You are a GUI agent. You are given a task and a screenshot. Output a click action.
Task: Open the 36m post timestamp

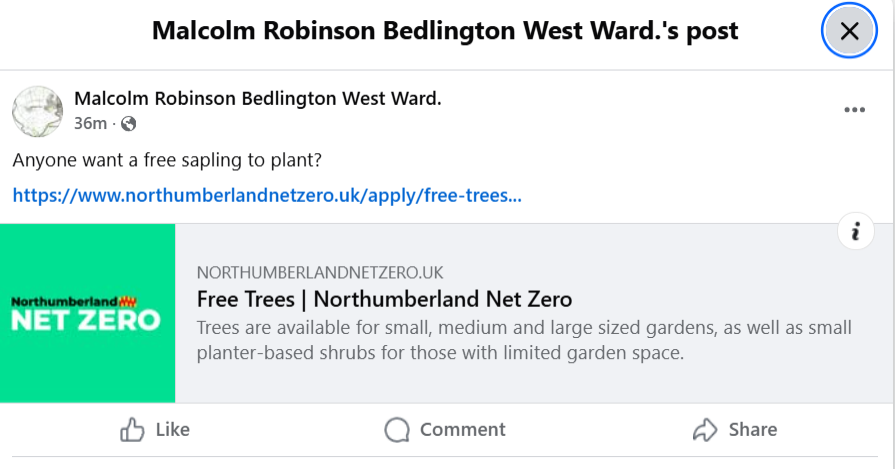90,124
